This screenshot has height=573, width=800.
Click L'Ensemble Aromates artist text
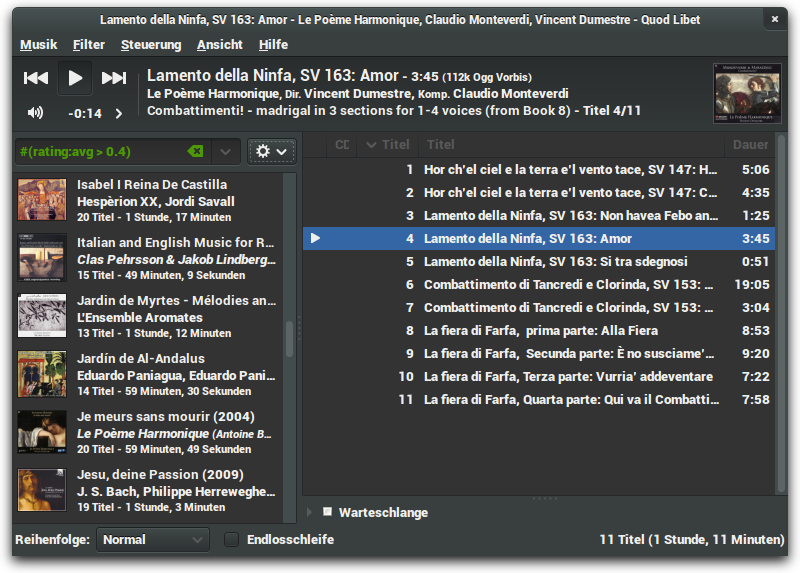140,317
